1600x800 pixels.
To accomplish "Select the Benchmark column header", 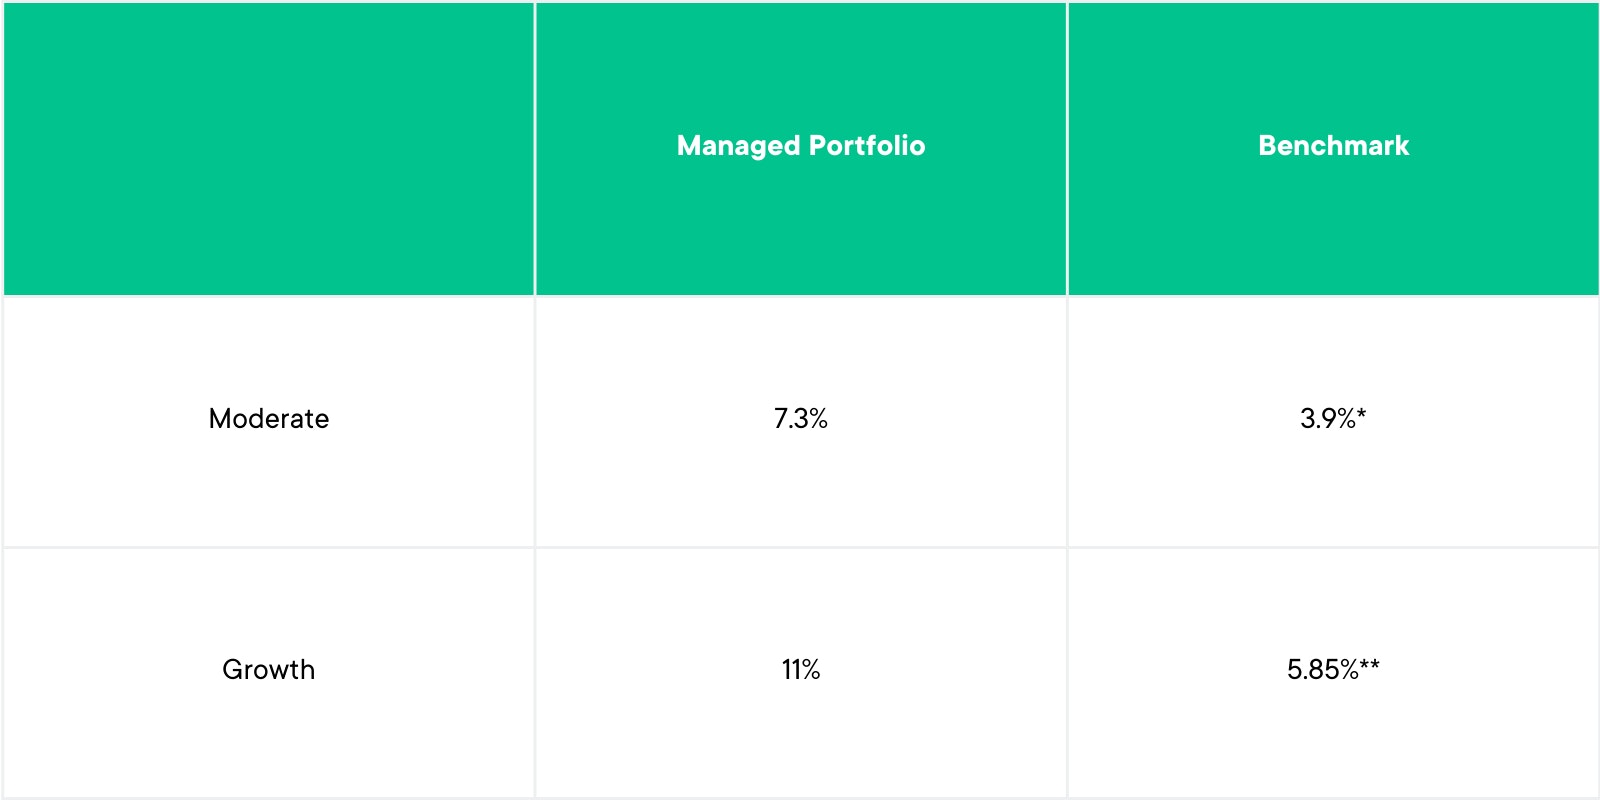I will click(1333, 146).
